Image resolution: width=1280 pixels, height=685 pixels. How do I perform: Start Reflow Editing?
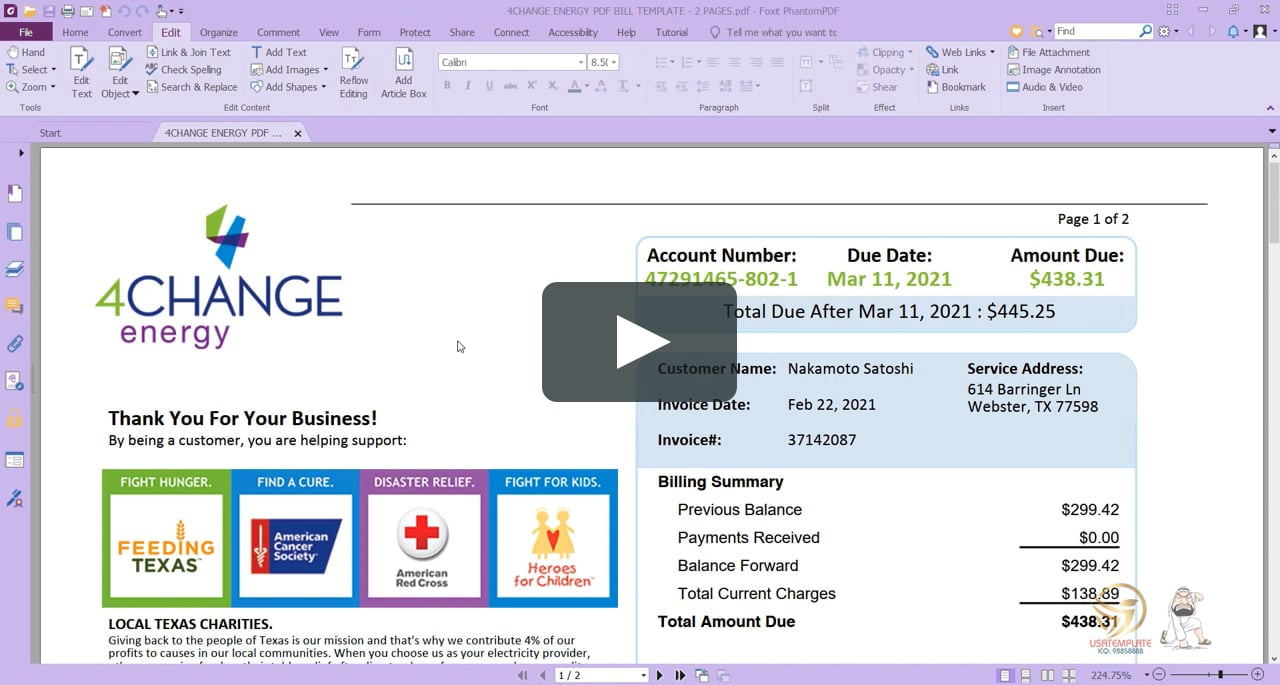pyautogui.click(x=353, y=73)
